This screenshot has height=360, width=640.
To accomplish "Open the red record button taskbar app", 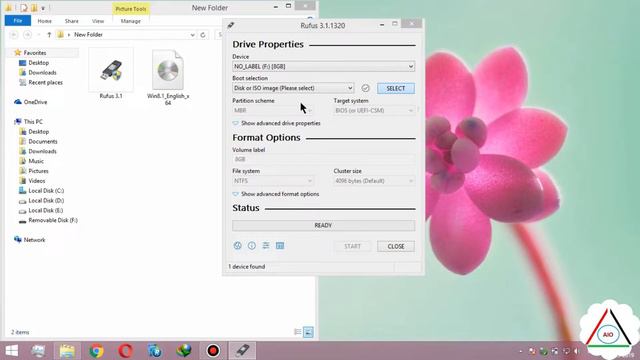I will pos(213,351).
